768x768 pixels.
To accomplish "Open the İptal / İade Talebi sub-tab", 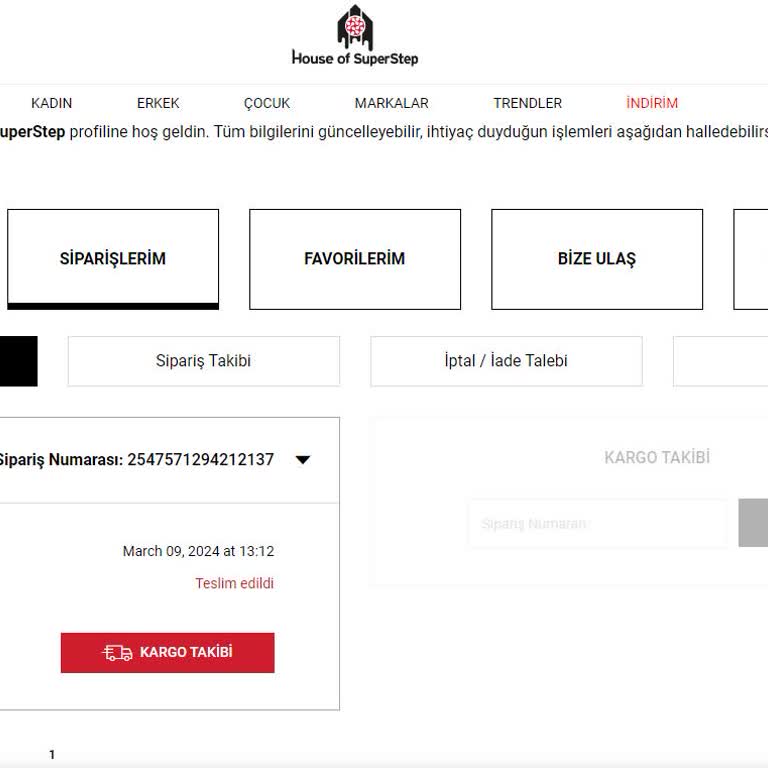I will click(x=506, y=361).
